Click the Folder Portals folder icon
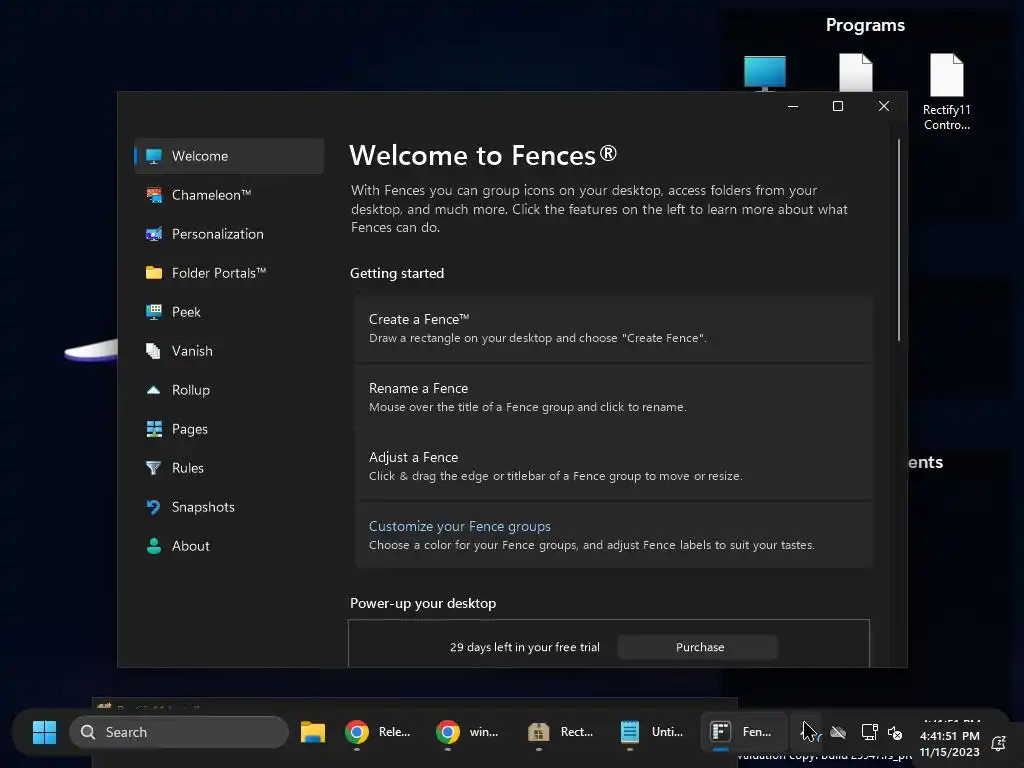The height and width of the screenshot is (768, 1024). coord(153,273)
